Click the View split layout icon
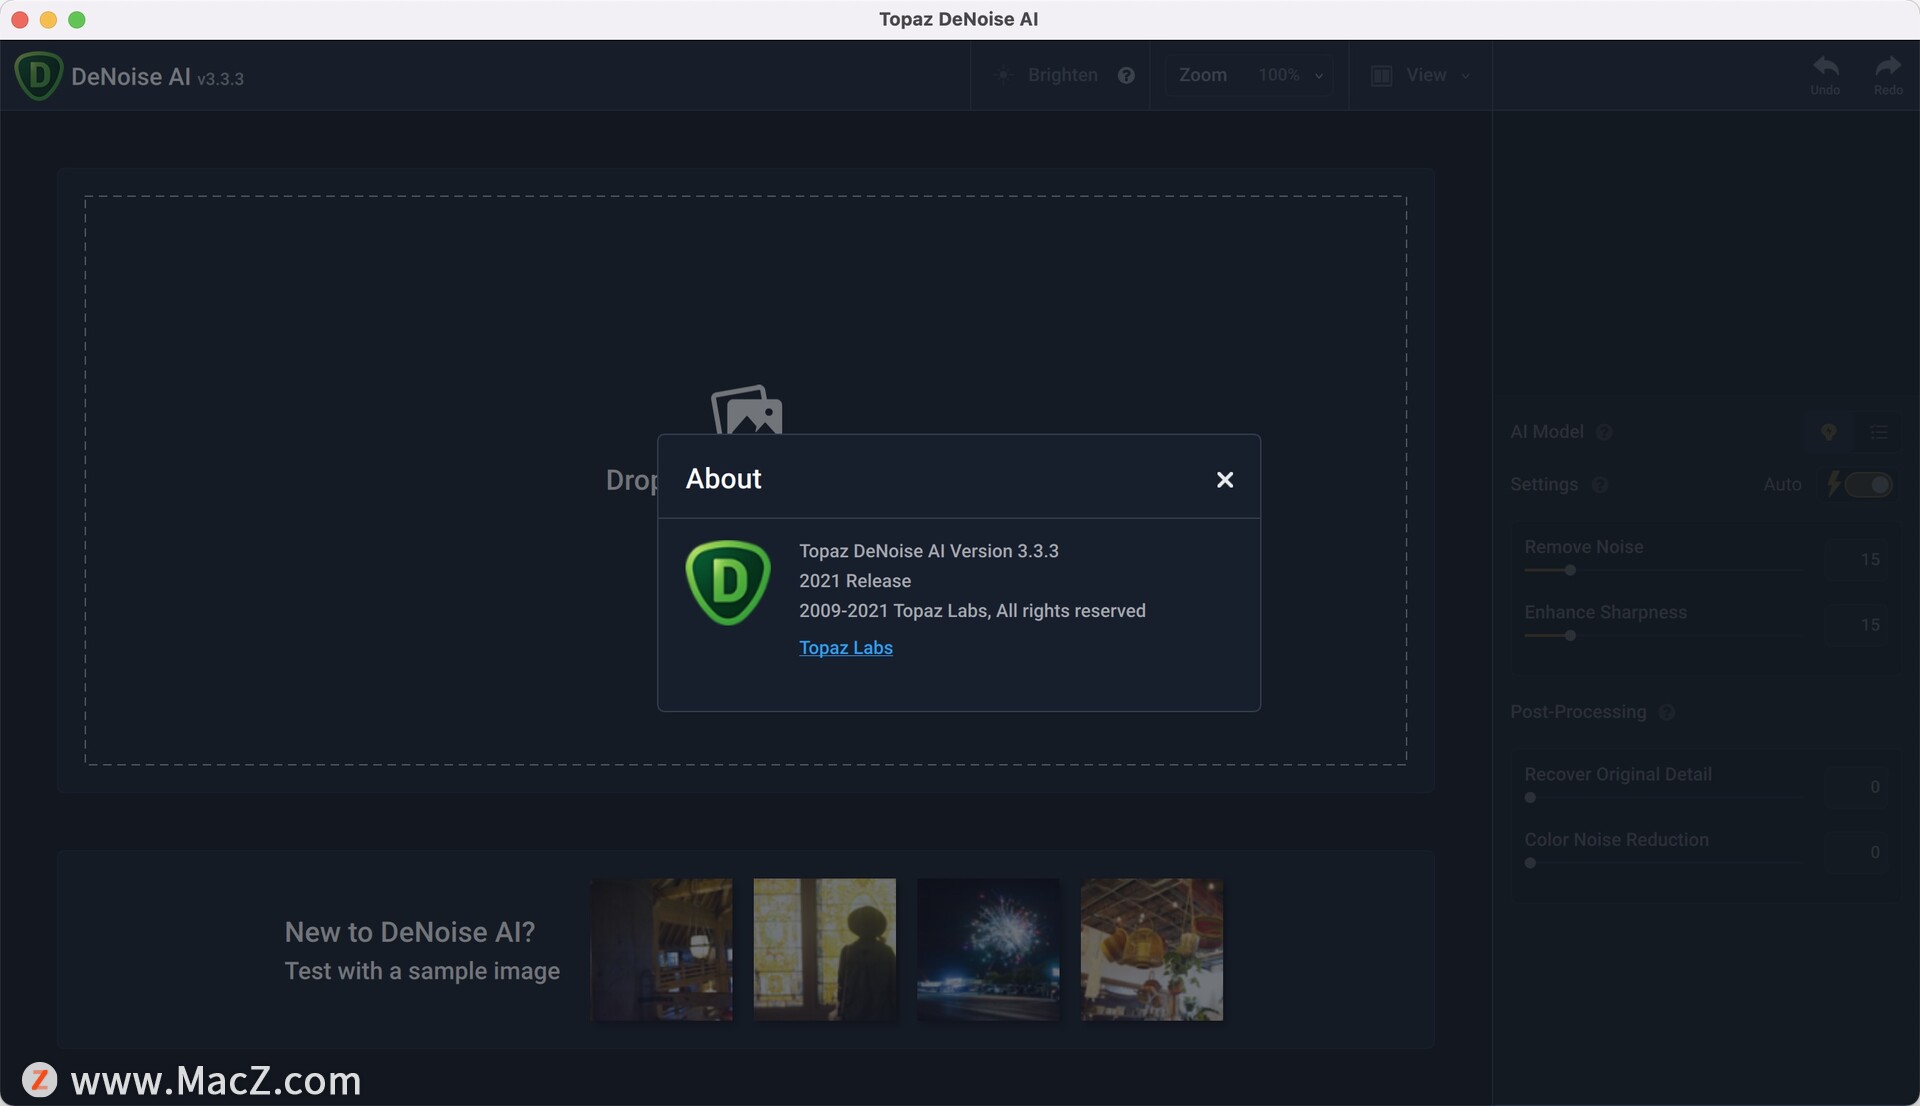This screenshot has height=1106, width=1920. [1381, 76]
